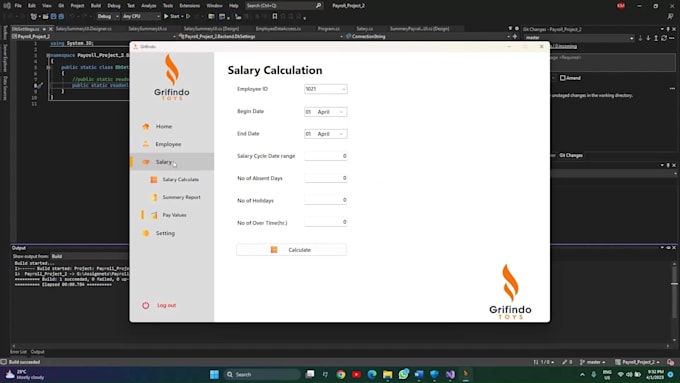680x383 pixels.
Task: Open the Begin Date picker dropdown
Action: point(342,112)
